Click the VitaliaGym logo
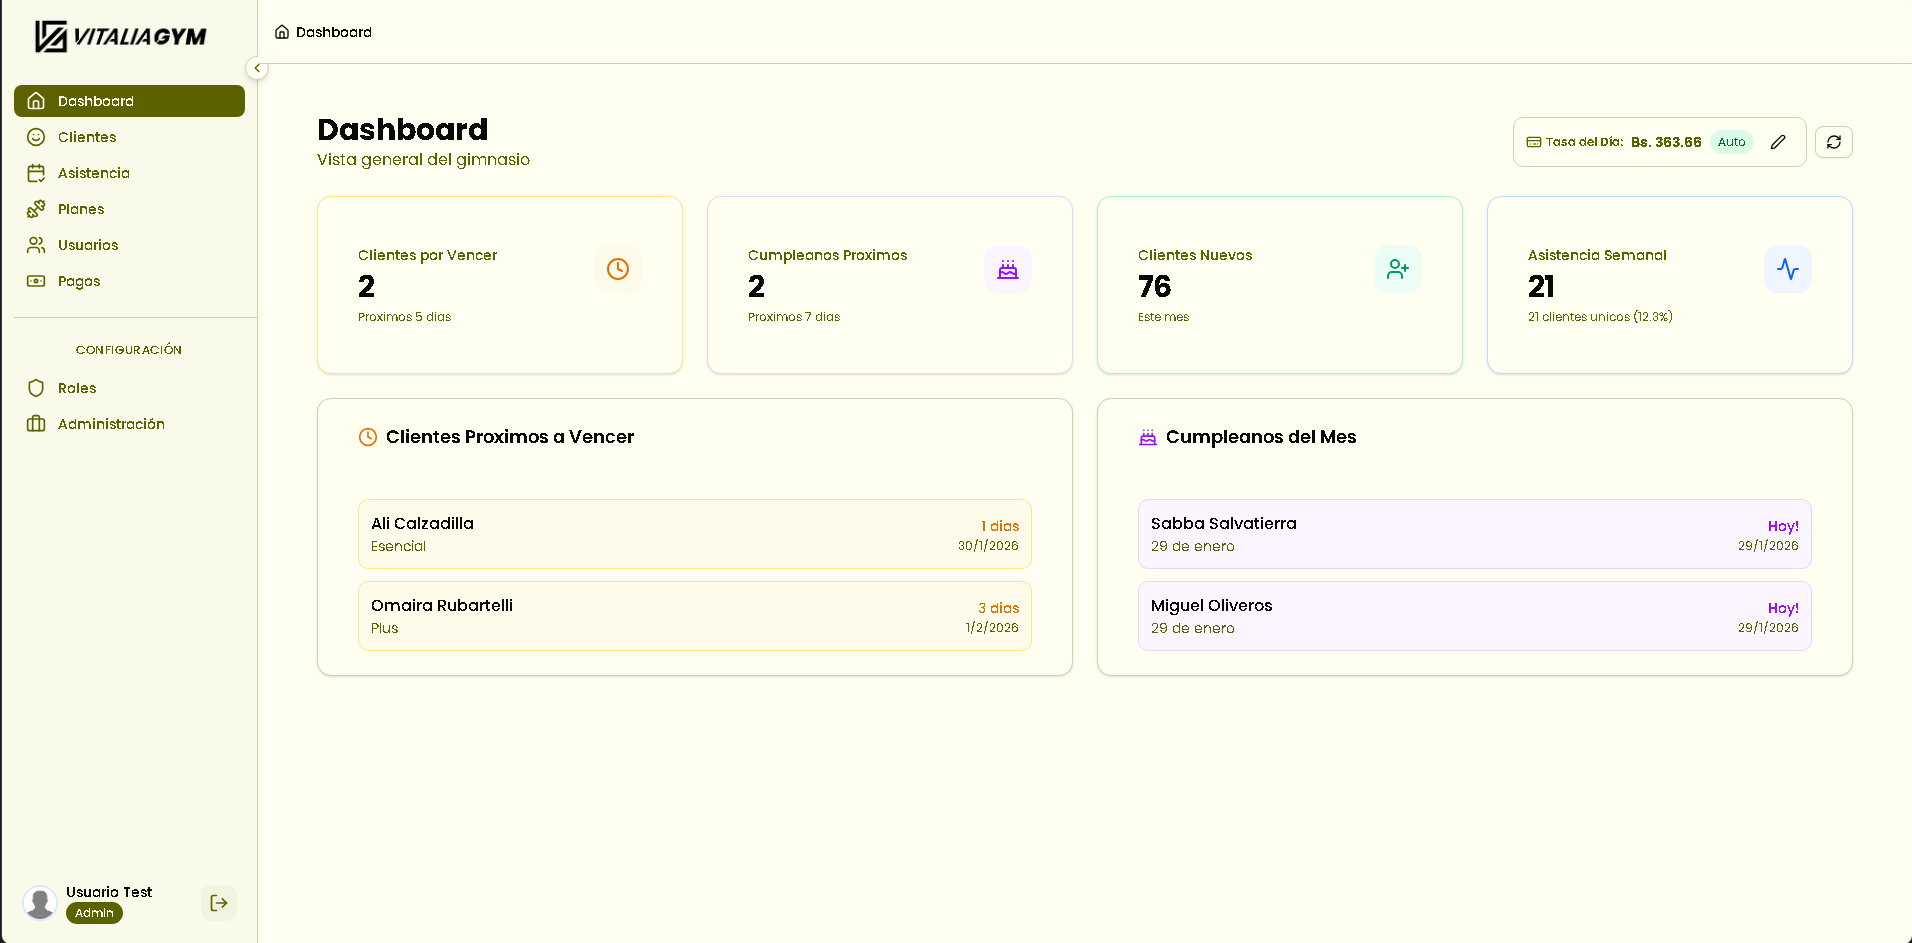This screenshot has width=1912, height=943. [x=121, y=36]
